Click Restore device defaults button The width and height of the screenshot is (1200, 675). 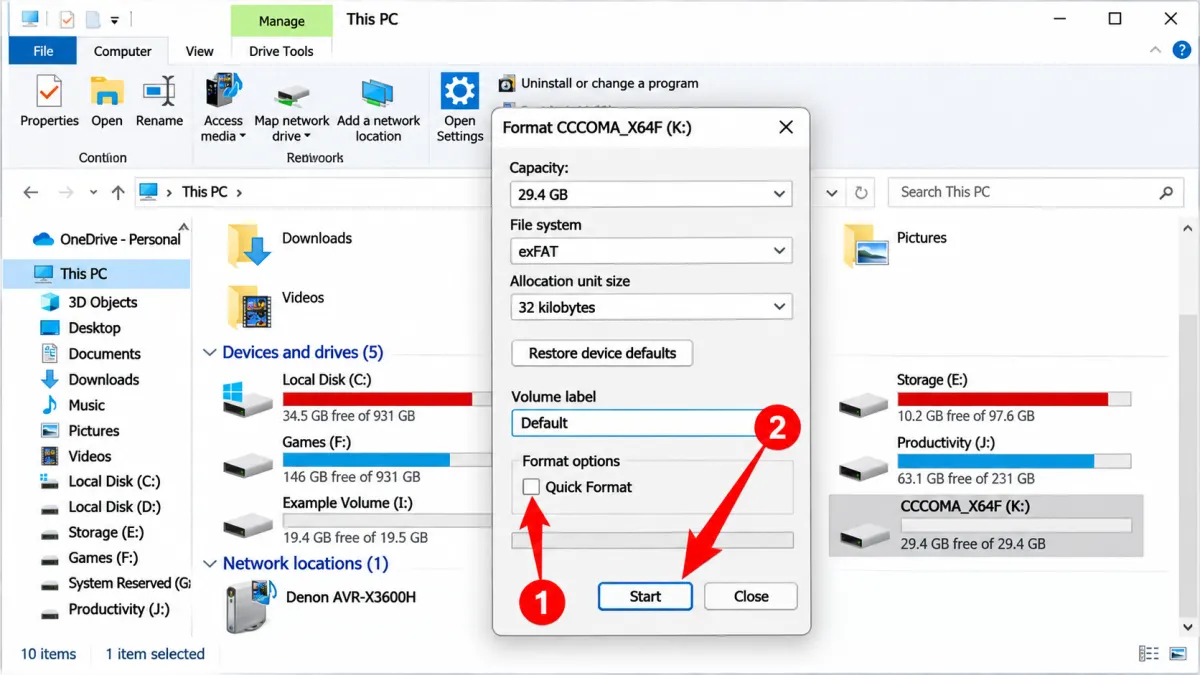(x=602, y=353)
